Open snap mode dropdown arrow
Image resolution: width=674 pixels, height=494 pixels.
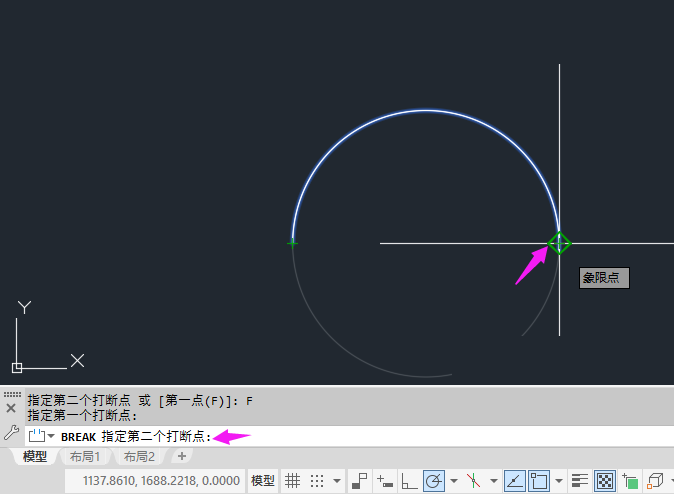[336, 481]
